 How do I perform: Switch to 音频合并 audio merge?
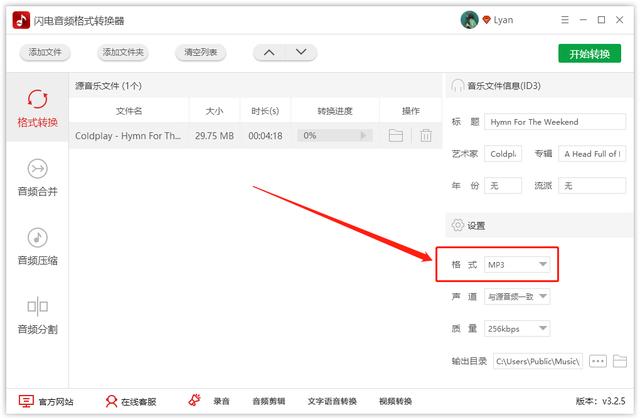(x=38, y=178)
